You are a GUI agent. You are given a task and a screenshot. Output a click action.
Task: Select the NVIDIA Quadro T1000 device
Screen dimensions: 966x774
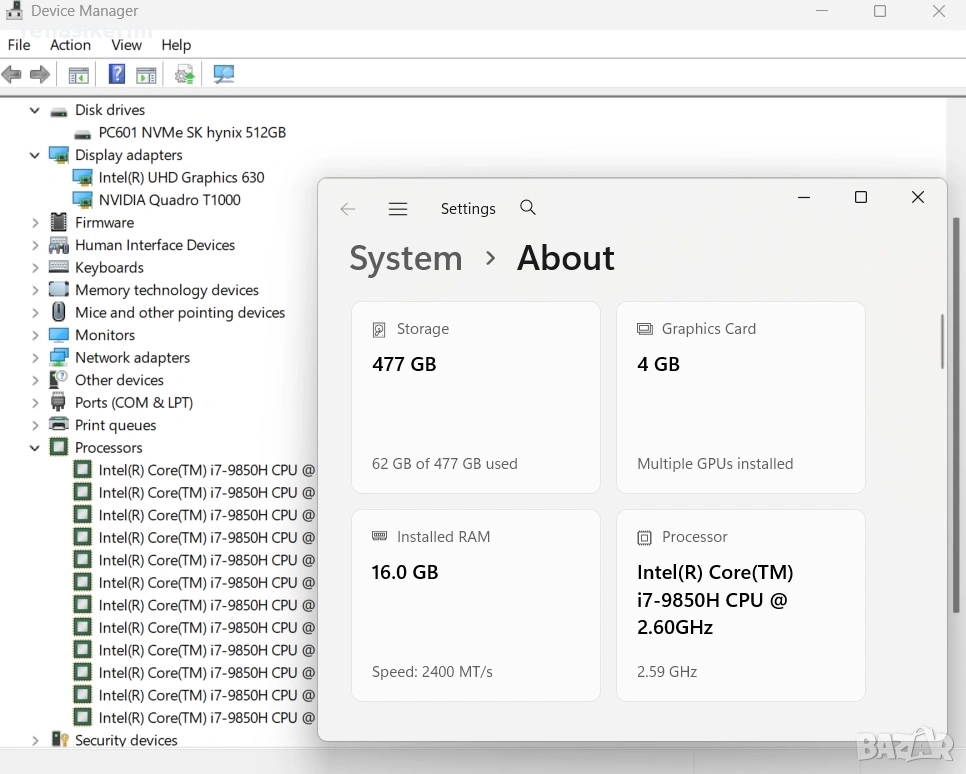(x=169, y=200)
